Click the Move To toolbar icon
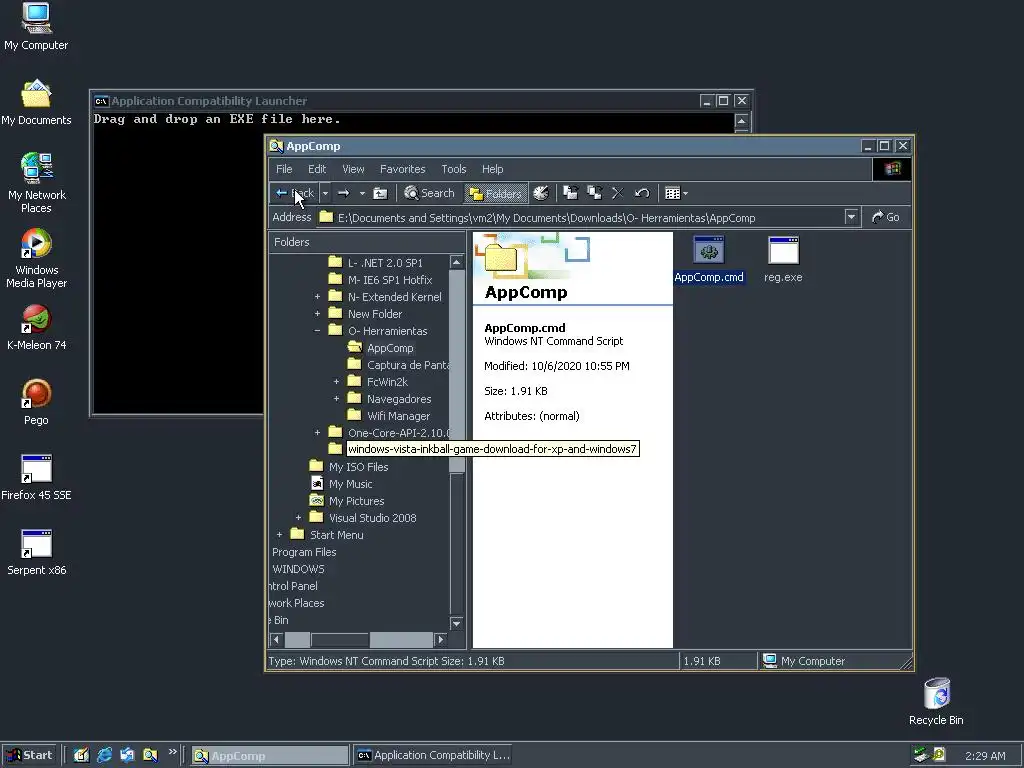Viewport: 1024px width, 768px height. pyautogui.click(x=571, y=193)
